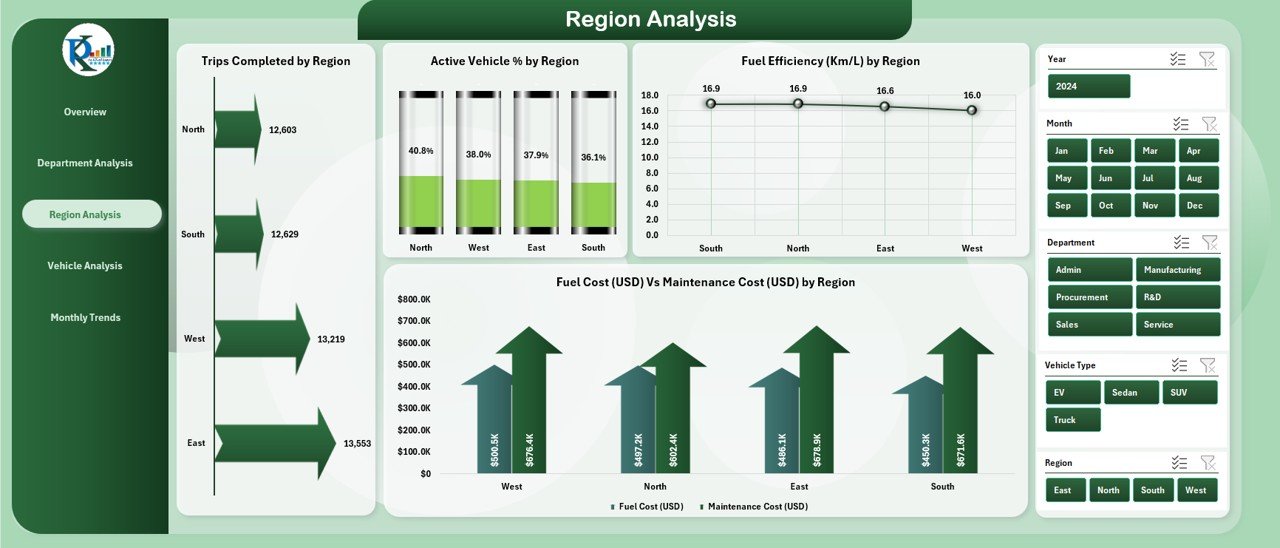Image resolution: width=1280 pixels, height=548 pixels.
Task: Navigate to Department Analysis page
Action: (x=85, y=163)
